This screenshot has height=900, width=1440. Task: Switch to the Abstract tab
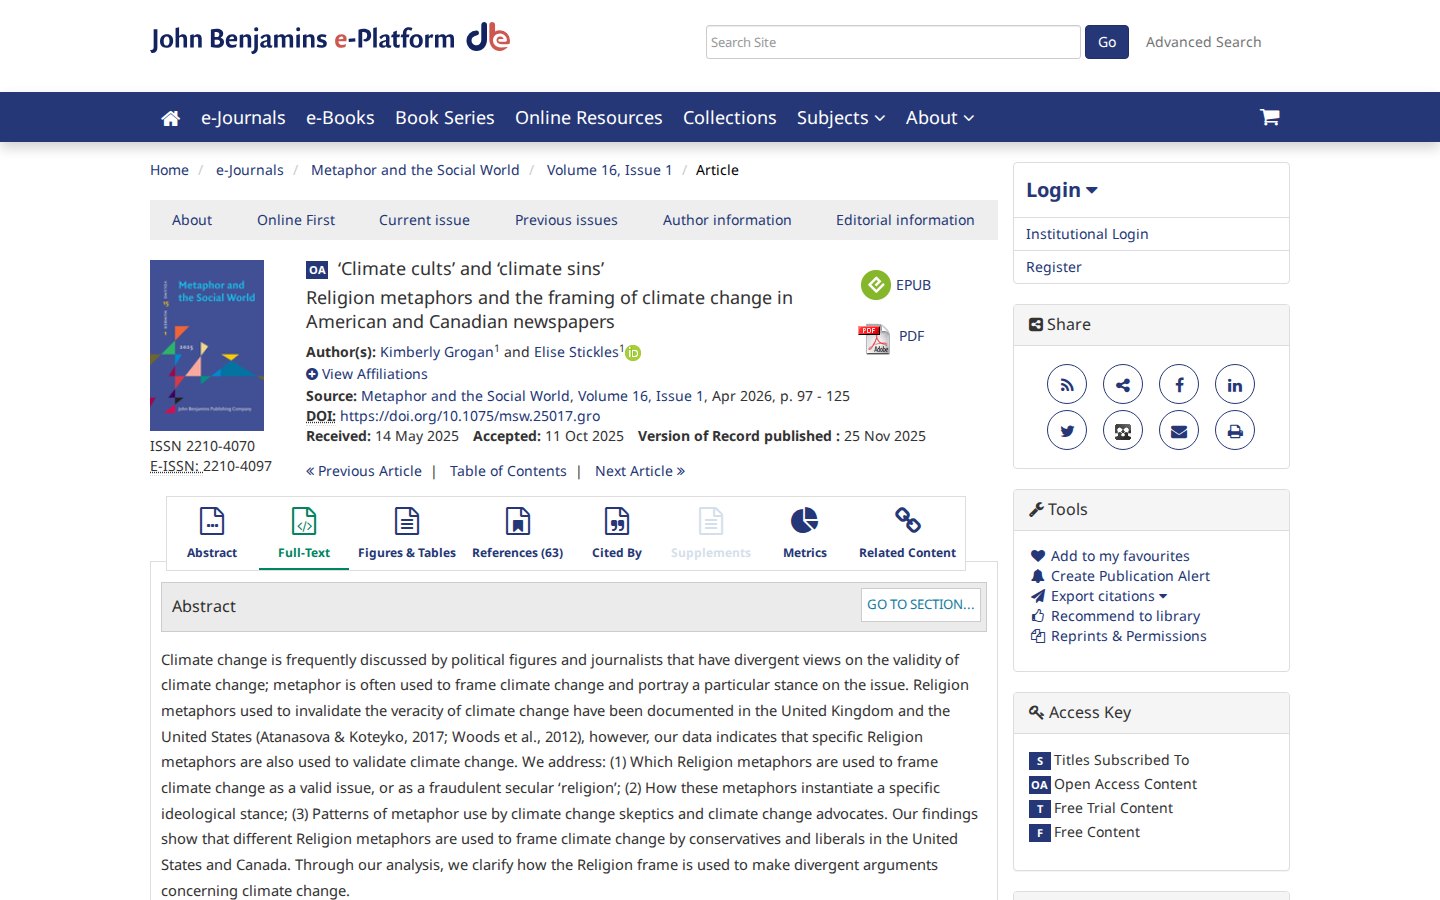pyautogui.click(x=212, y=533)
